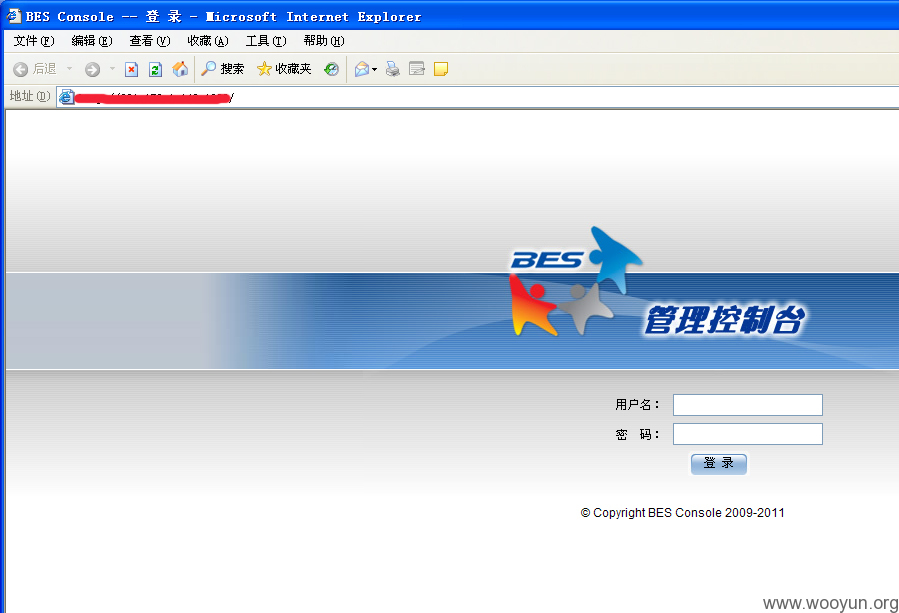The width and height of the screenshot is (899, 613).
Task: Open the 文件(F) File menu
Action: pyautogui.click(x=34, y=41)
